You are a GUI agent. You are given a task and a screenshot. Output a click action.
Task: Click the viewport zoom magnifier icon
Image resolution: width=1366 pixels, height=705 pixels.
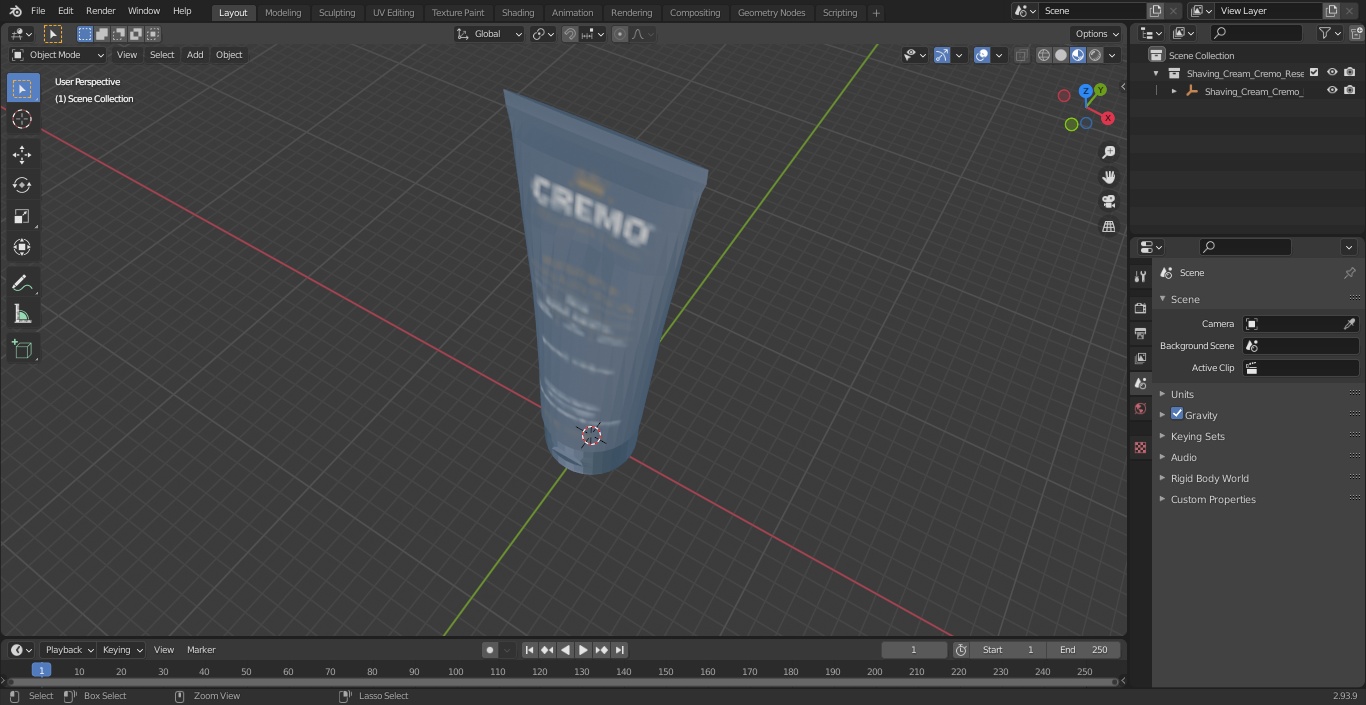click(x=1108, y=152)
